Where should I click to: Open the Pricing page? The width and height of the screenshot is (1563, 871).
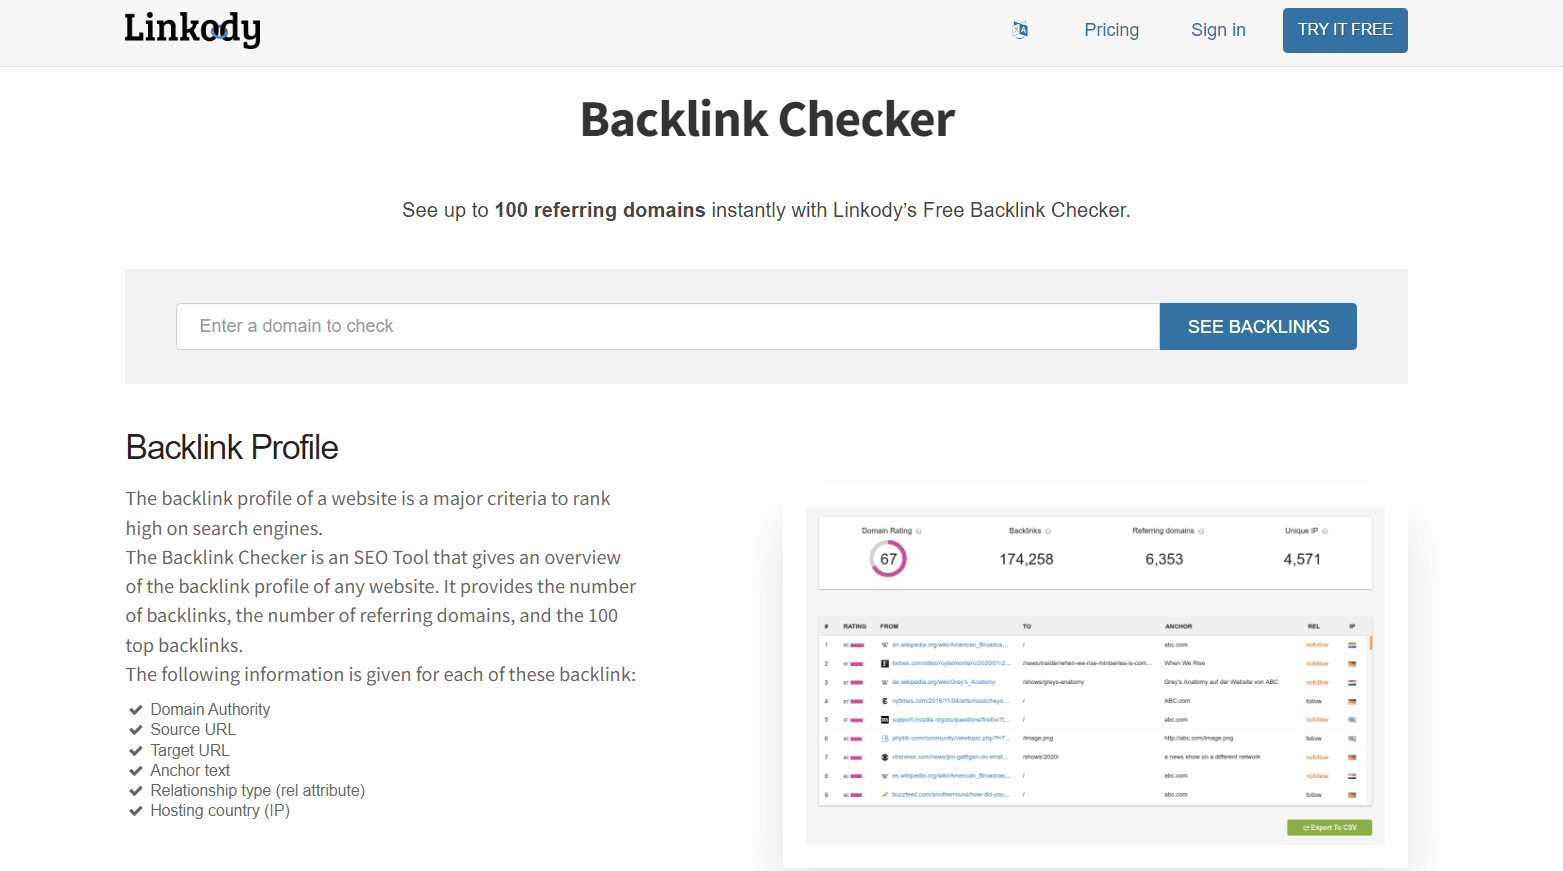pyautogui.click(x=1111, y=30)
